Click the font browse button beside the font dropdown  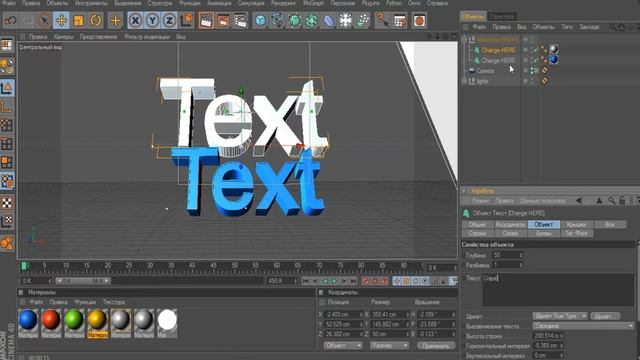(x=605, y=316)
